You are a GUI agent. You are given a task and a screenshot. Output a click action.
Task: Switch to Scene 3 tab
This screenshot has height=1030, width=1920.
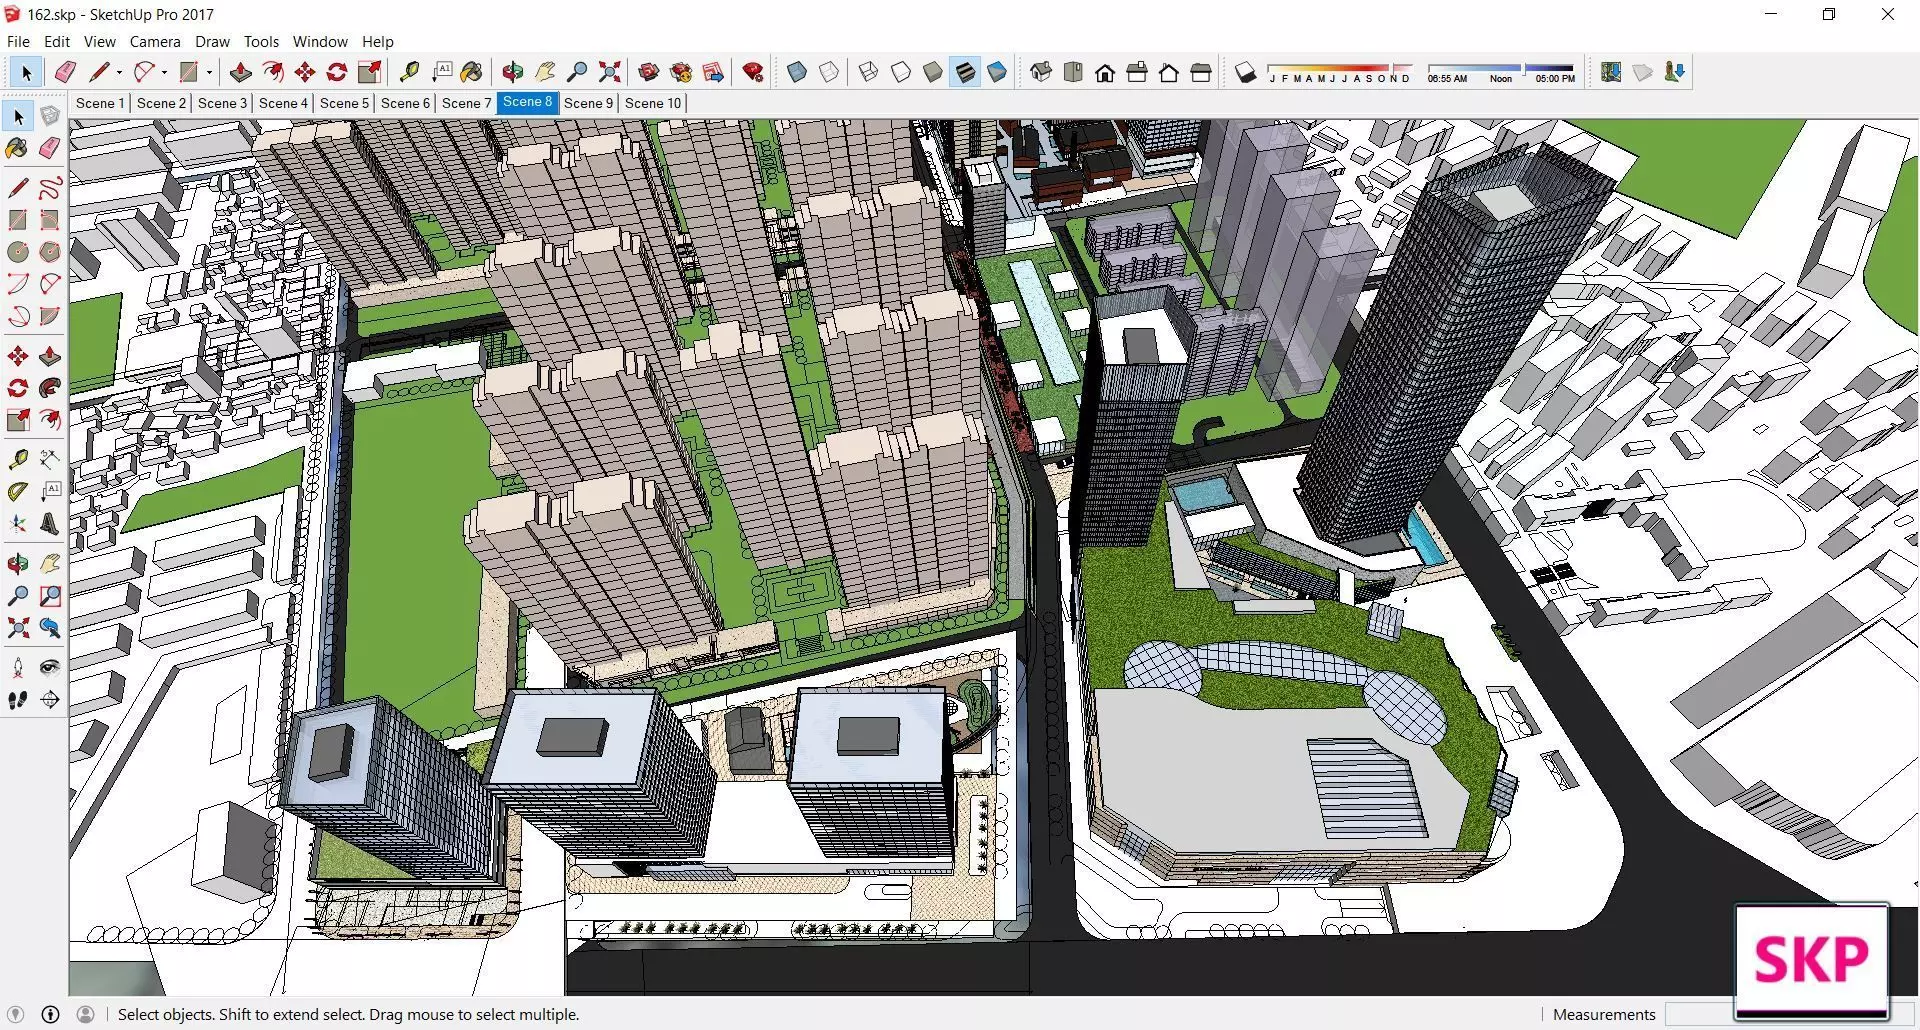[x=222, y=103]
